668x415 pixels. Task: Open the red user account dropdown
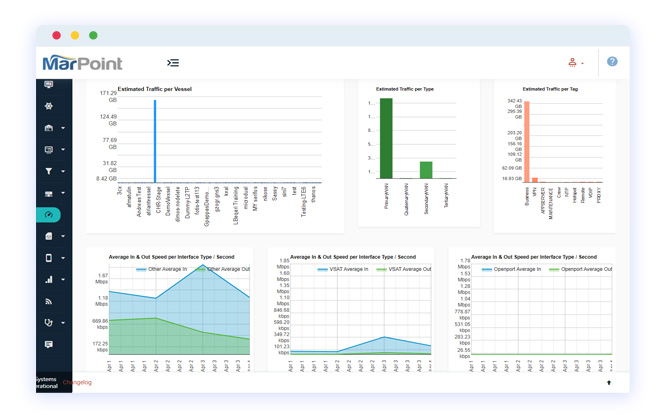(575, 63)
